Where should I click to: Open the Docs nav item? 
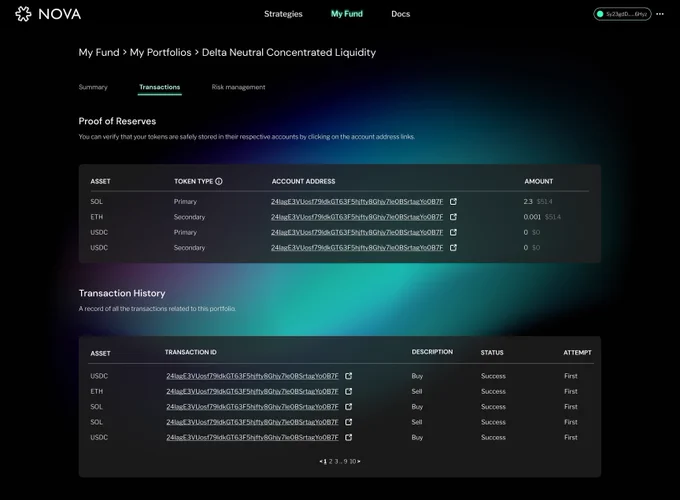[x=400, y=14]
